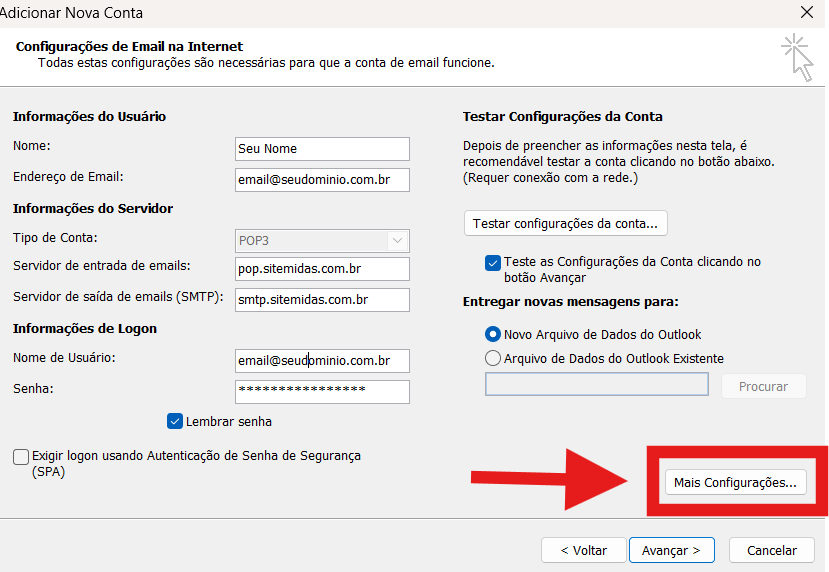Viewport: 829px width, 572px height.
Task: Toggle test settings on Avançar checkbox
Action: [x=492, y=263]
